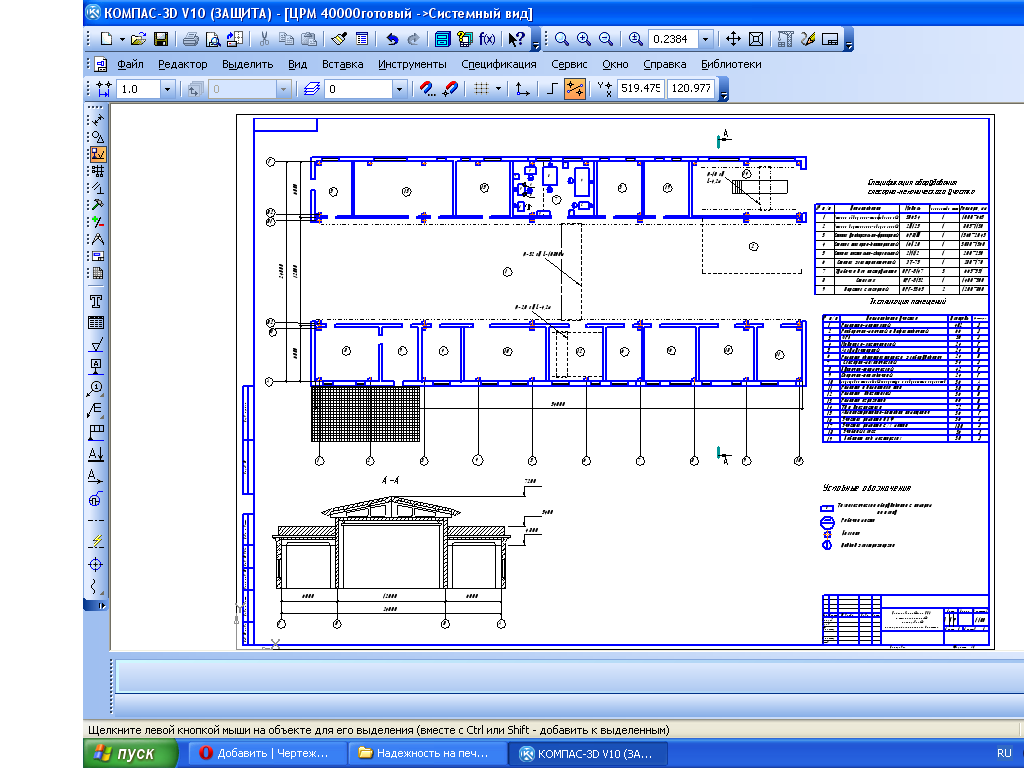Click the КОМПАС-3D V10 taskbar button
The image size is (1024, 768).
click(x=588, y=754)
